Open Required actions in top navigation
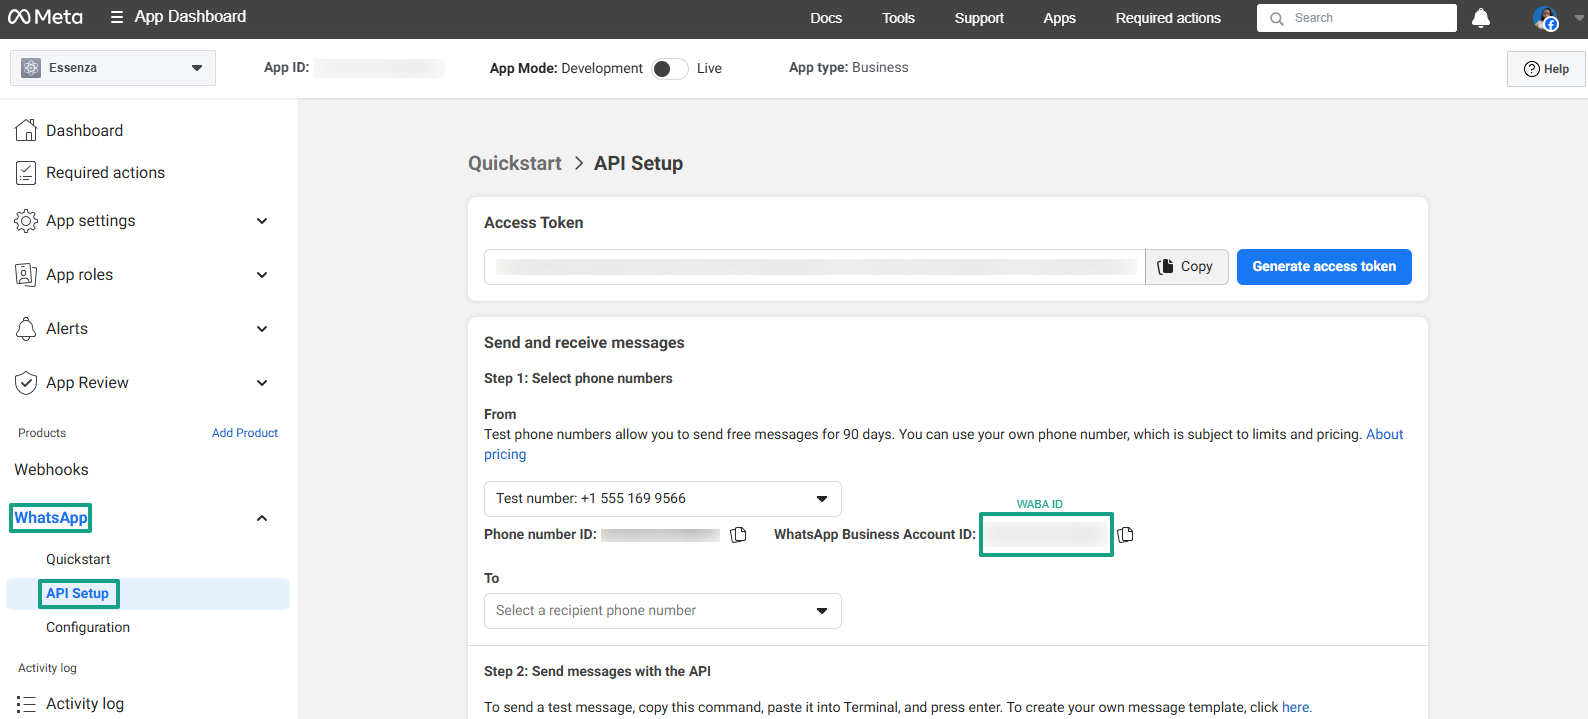Image resolution: width=1588 pixels, height=719 pixels. pyautogui.click(x=1168, y=18)
